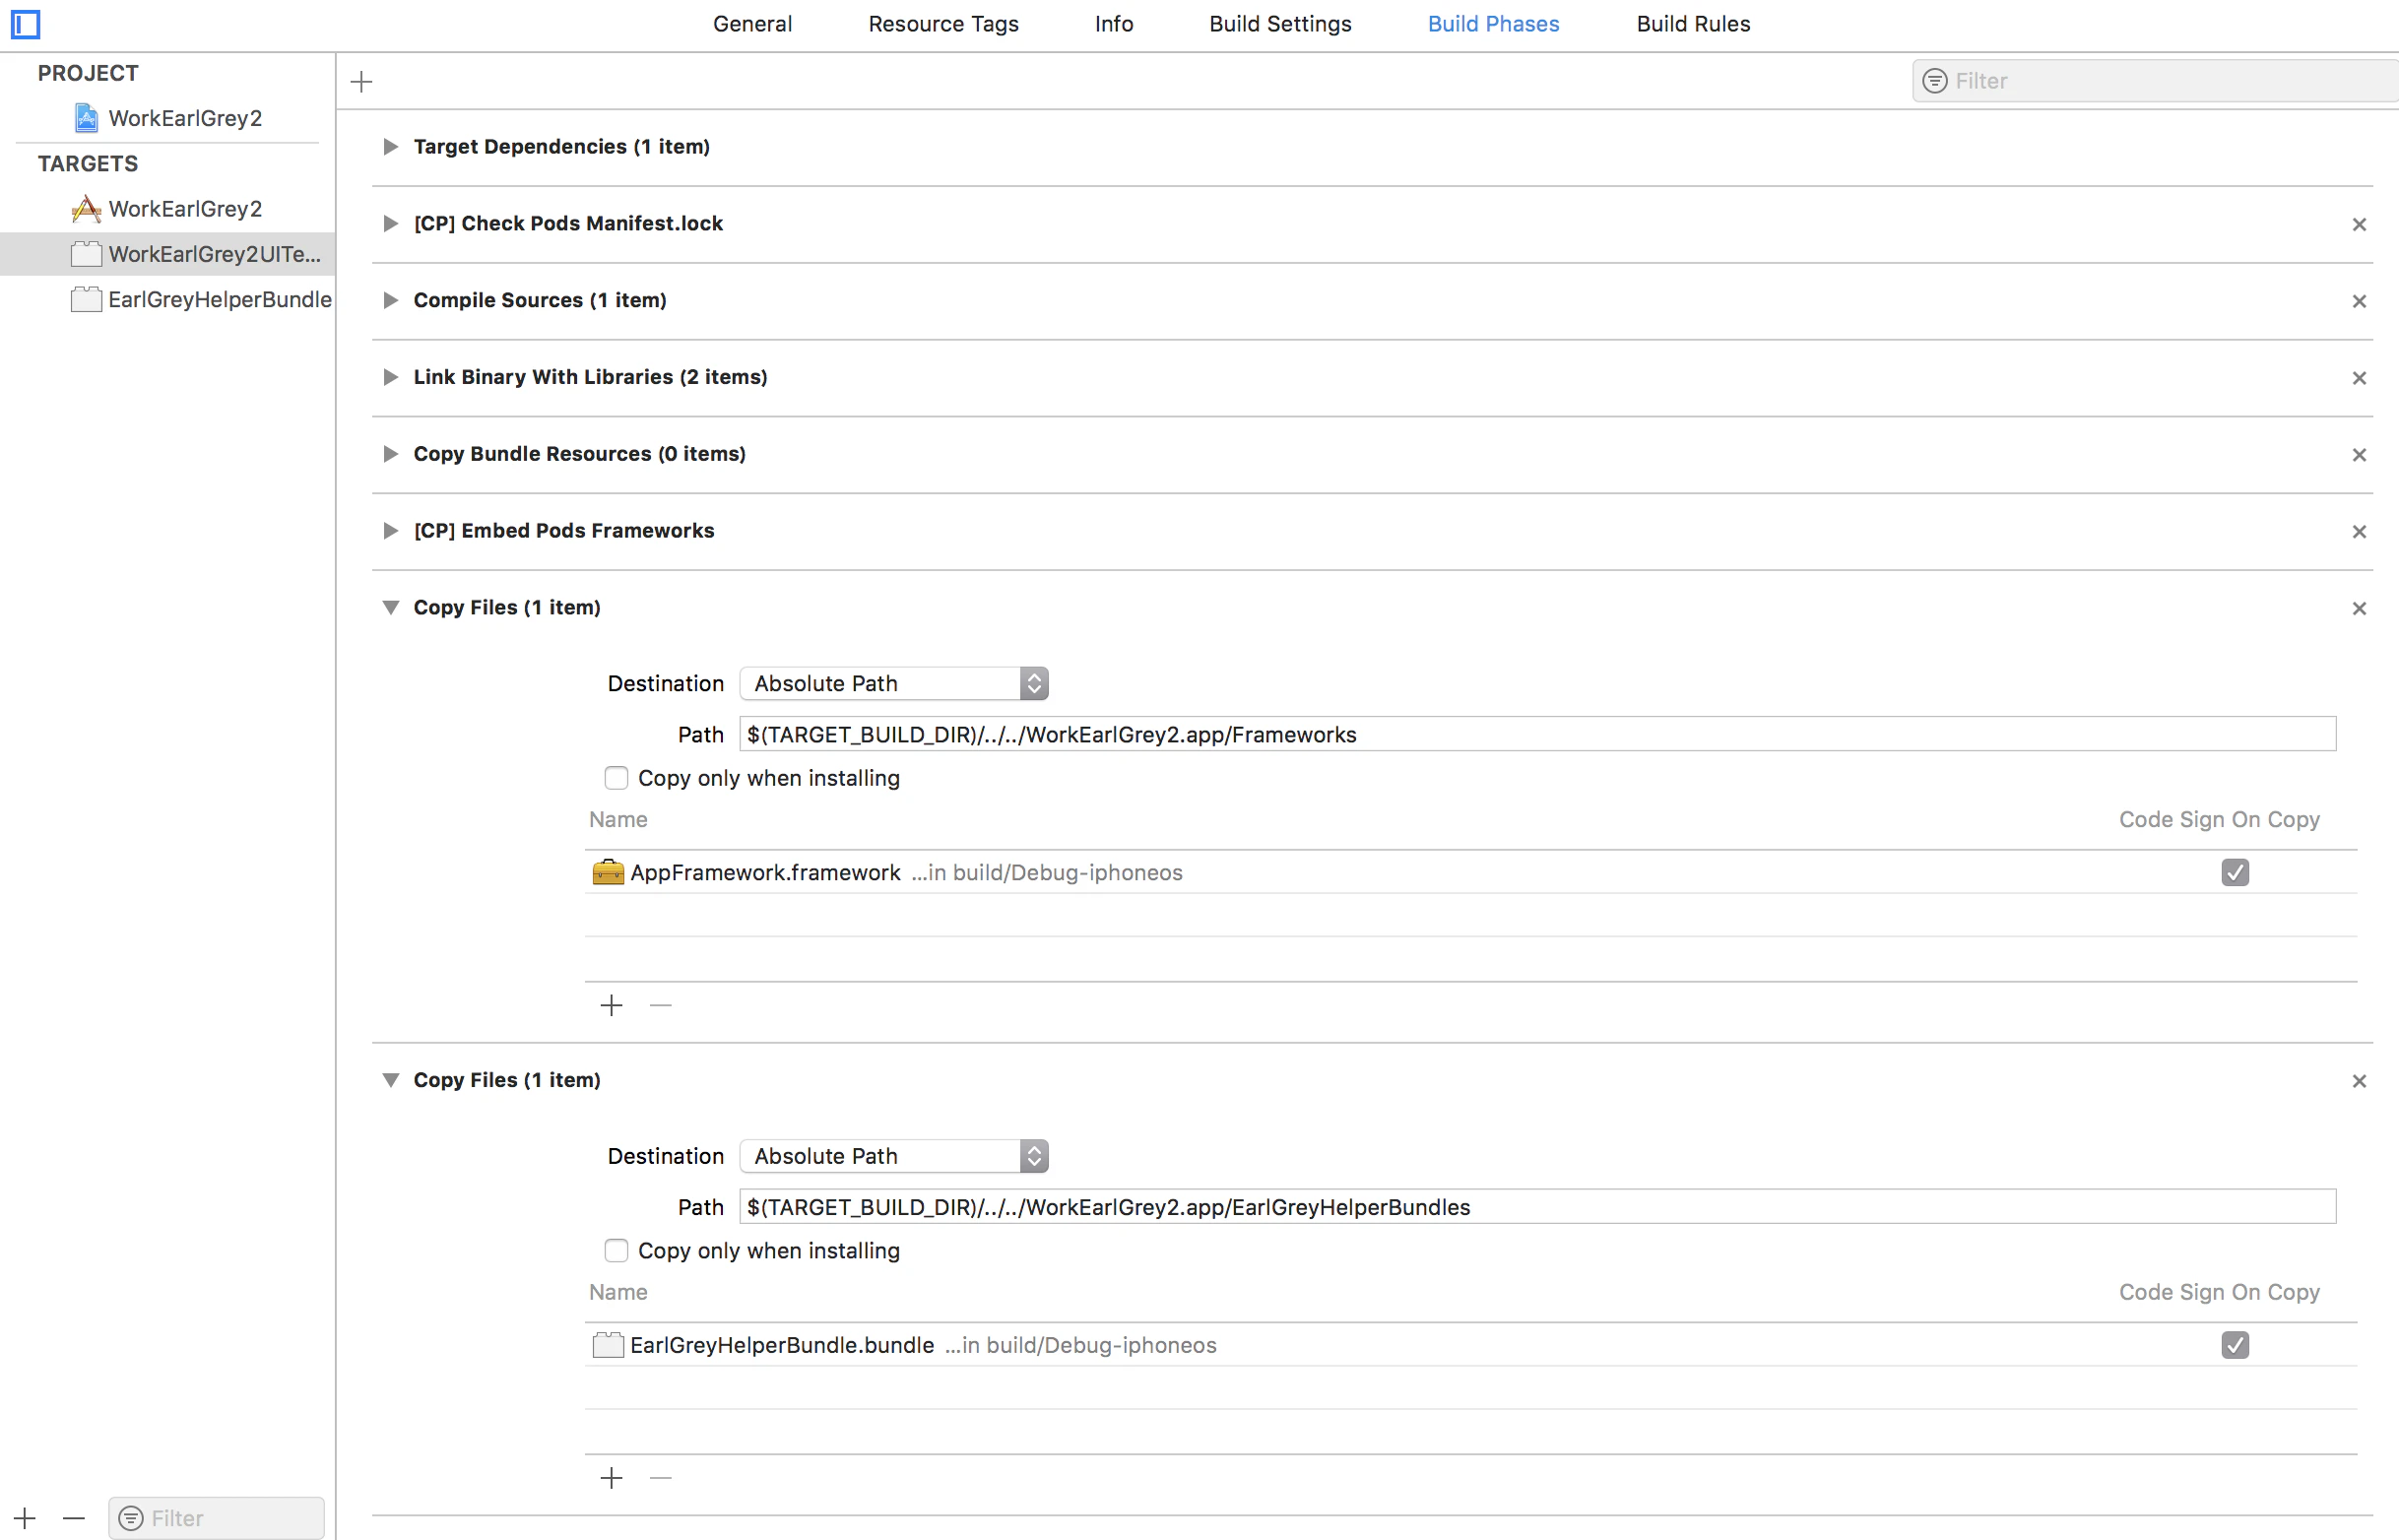
Task: Open the Build Rules tab
Action: [1693, 24]
